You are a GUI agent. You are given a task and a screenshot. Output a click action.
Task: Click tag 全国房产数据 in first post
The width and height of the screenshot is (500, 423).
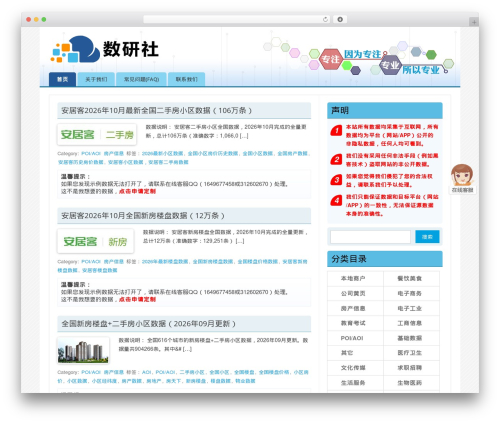[x=292, y=154]
